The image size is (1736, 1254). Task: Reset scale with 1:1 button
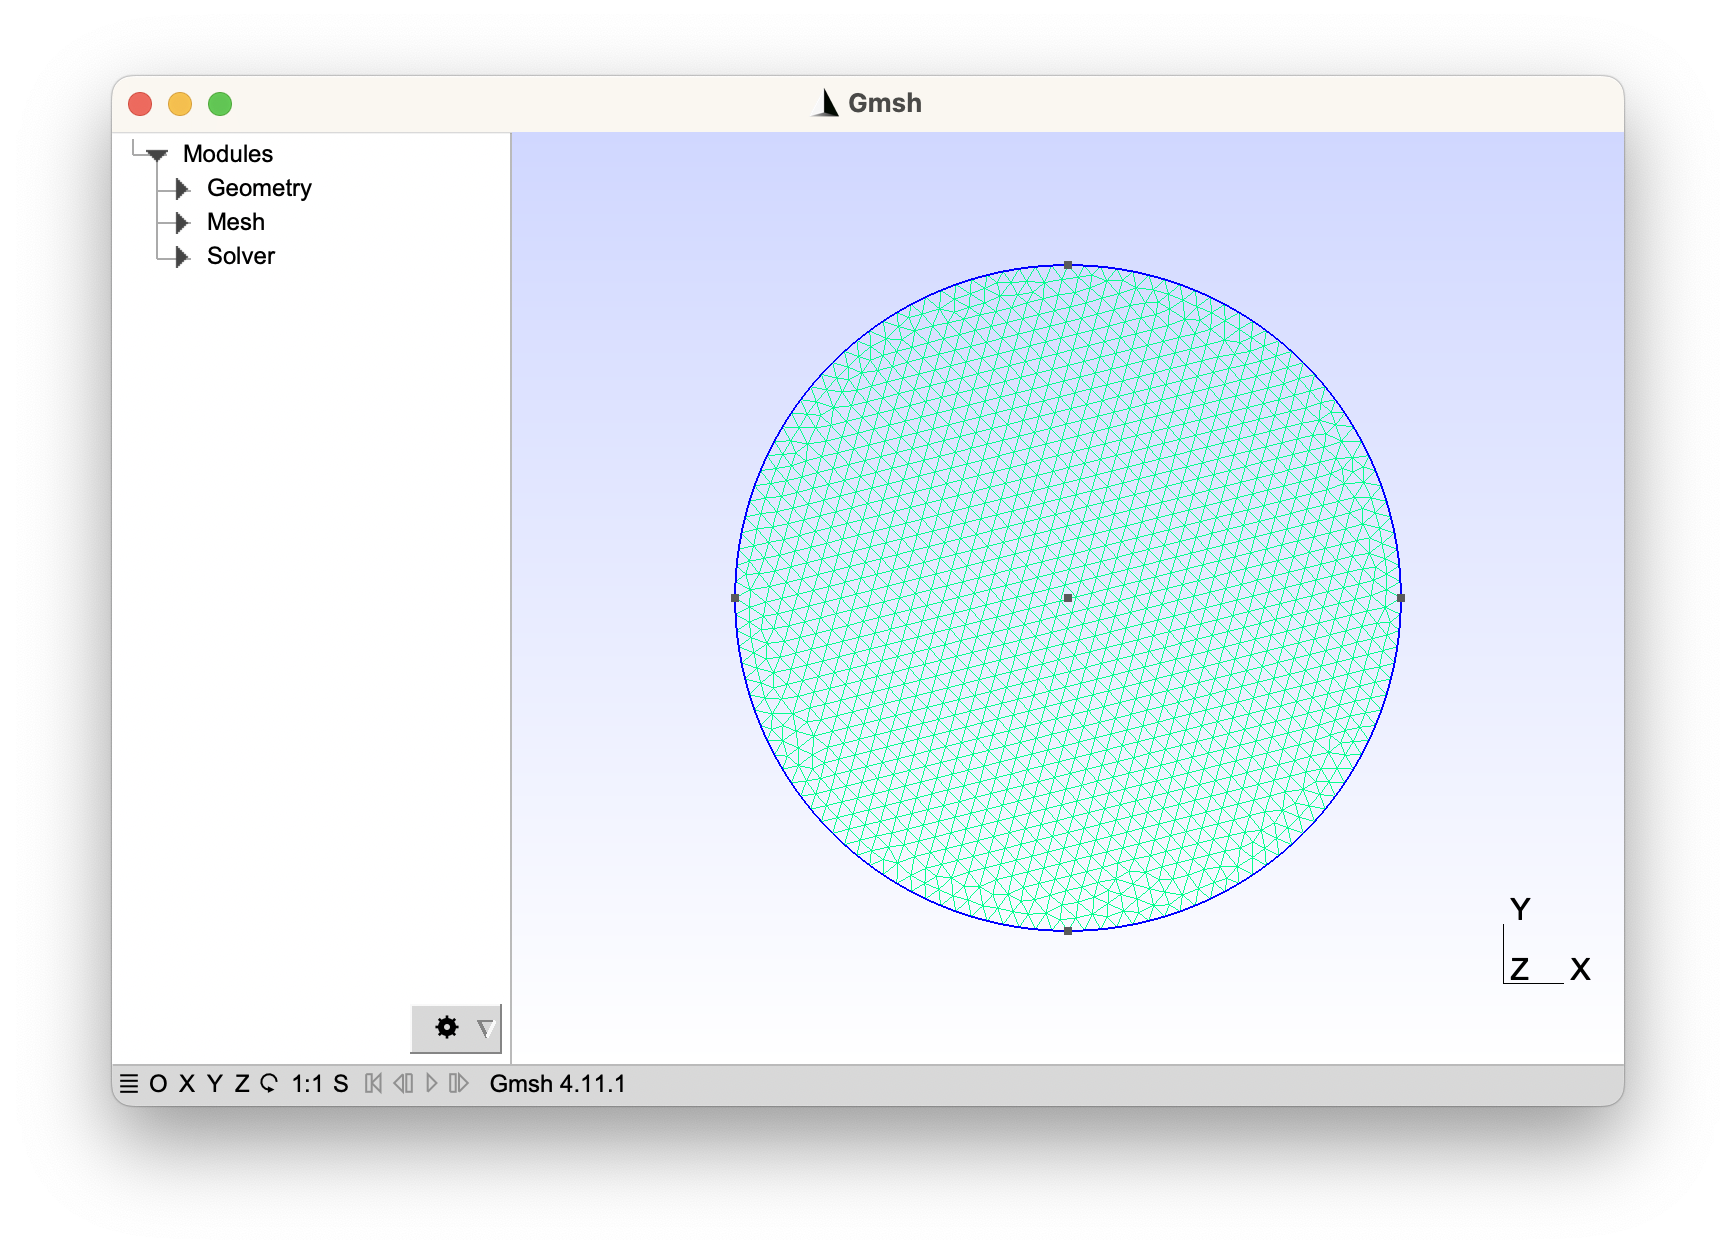306,1084
